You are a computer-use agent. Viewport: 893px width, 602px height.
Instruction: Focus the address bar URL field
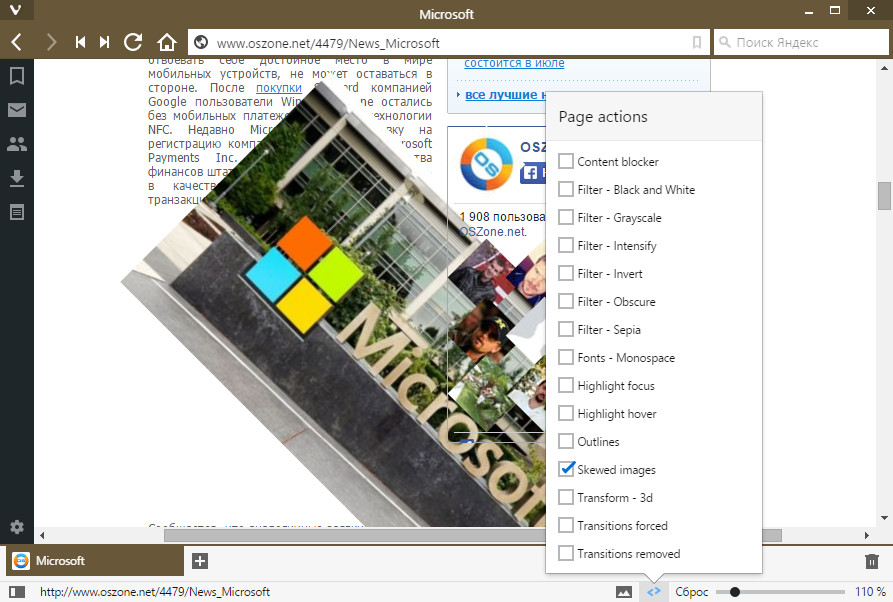pos(449,43)
